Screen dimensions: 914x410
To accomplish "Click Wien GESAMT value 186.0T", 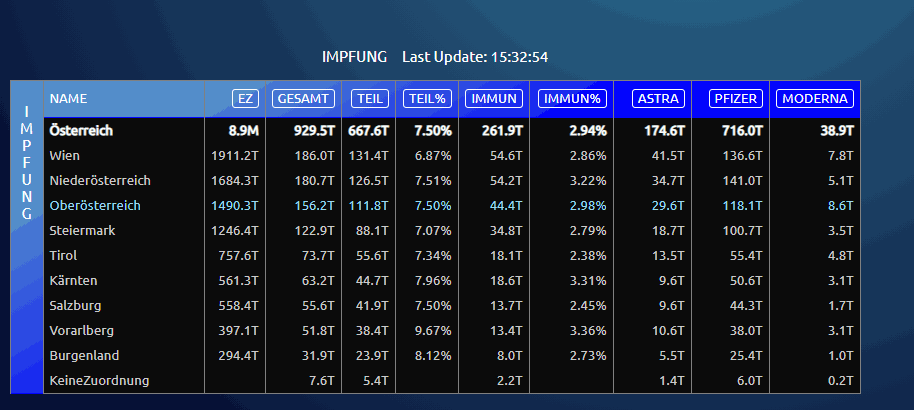I will [x=315, y=156].
